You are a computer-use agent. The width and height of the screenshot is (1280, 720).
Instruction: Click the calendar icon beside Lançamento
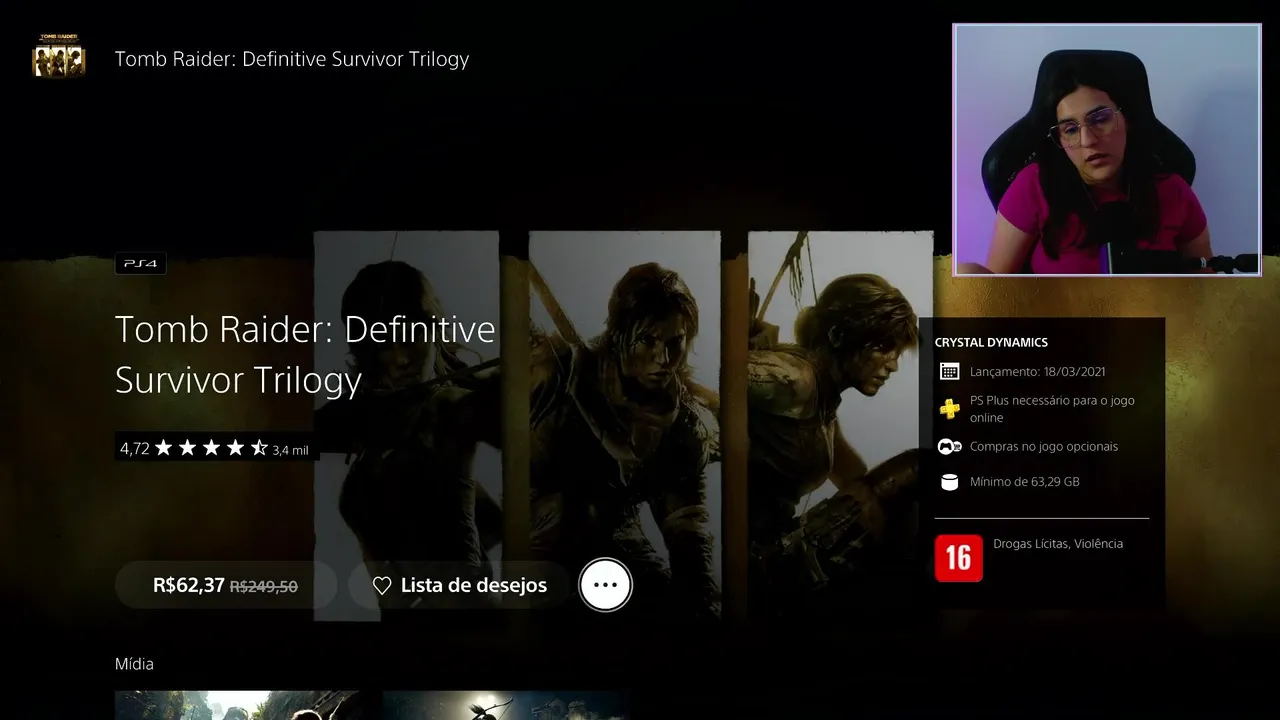click(950, 371)
